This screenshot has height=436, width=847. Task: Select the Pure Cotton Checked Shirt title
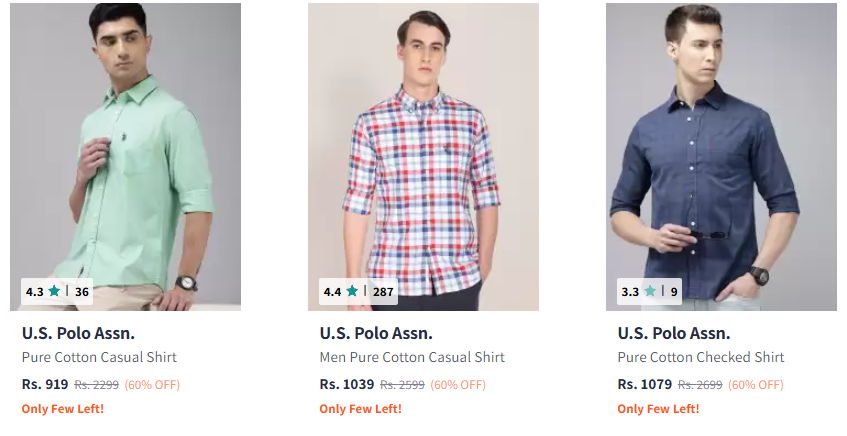[701, 357]
